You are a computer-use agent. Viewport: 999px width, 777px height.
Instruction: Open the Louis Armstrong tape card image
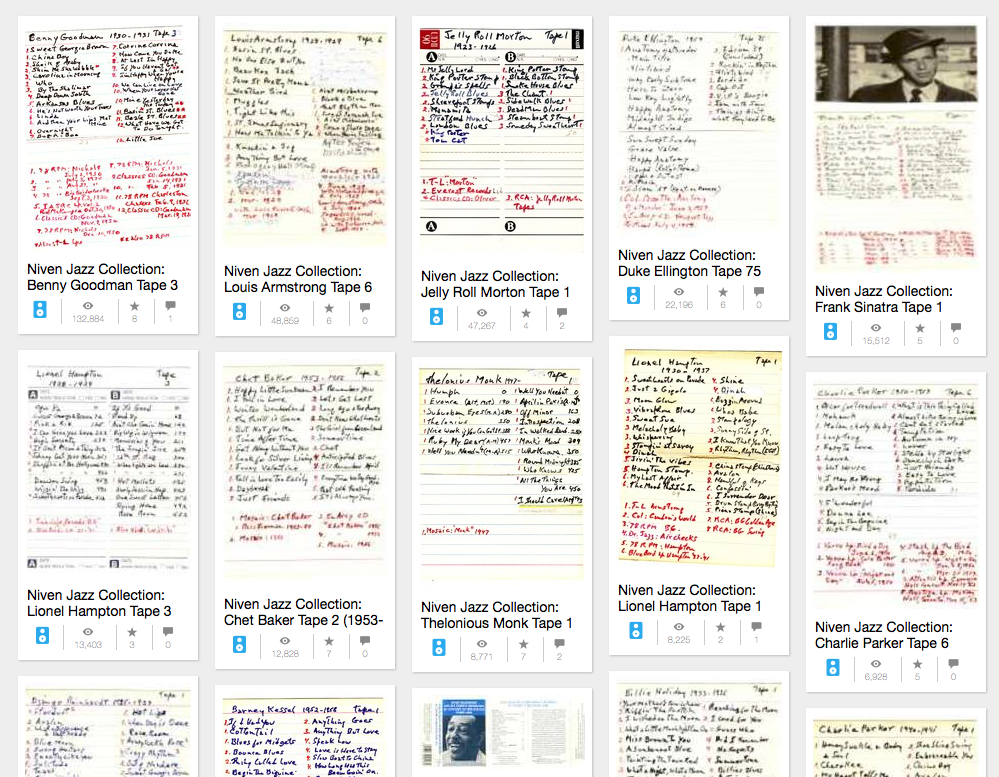coord(305,137)
